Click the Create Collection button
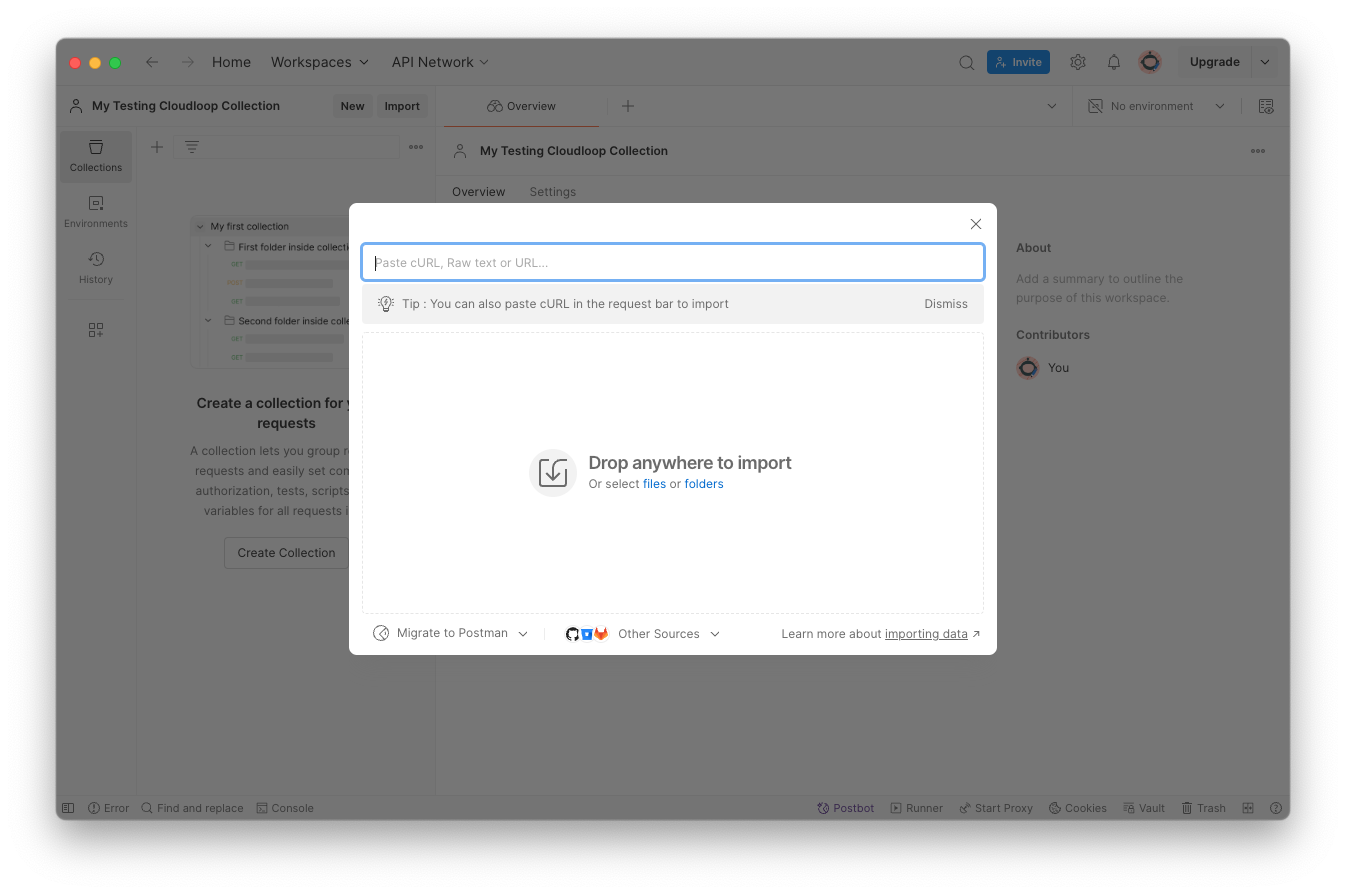This screenshot has height=894, width=1346. 286,553
